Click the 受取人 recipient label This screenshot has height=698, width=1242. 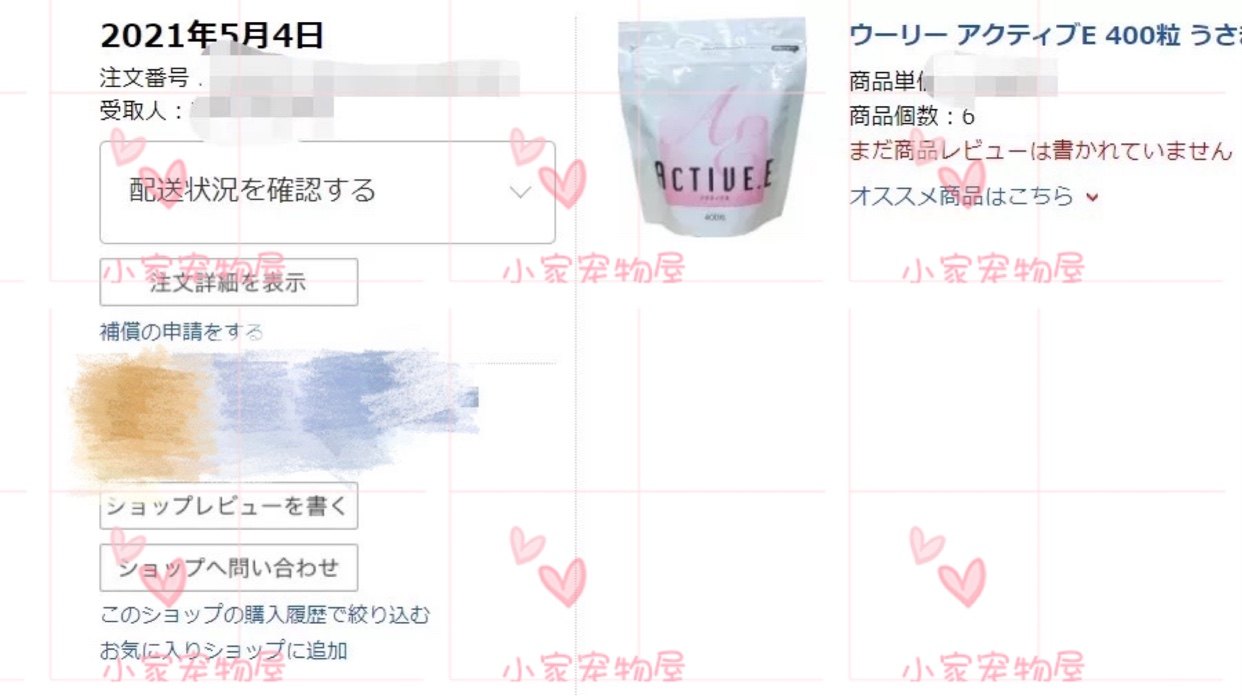(x=138, y=110)
